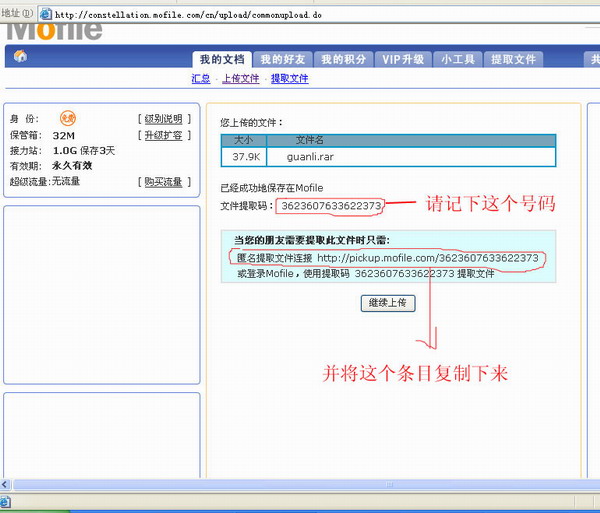Viewport: 600px width, 513px height.
Task: Switch to the 提取文件 tab
Action: click(514, 59)
